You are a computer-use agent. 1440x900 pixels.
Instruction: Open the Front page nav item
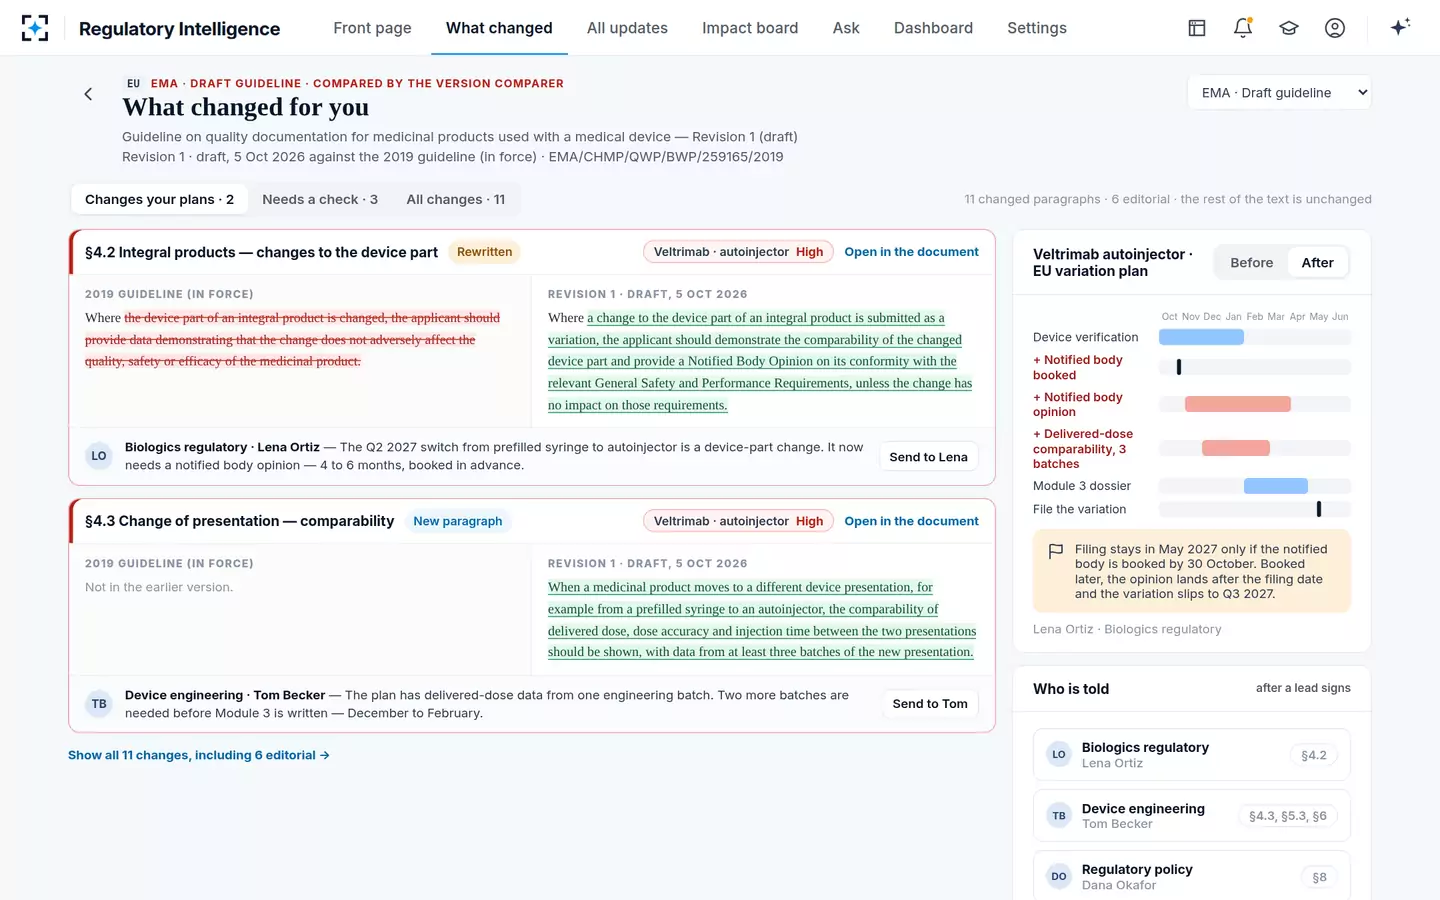372,28
